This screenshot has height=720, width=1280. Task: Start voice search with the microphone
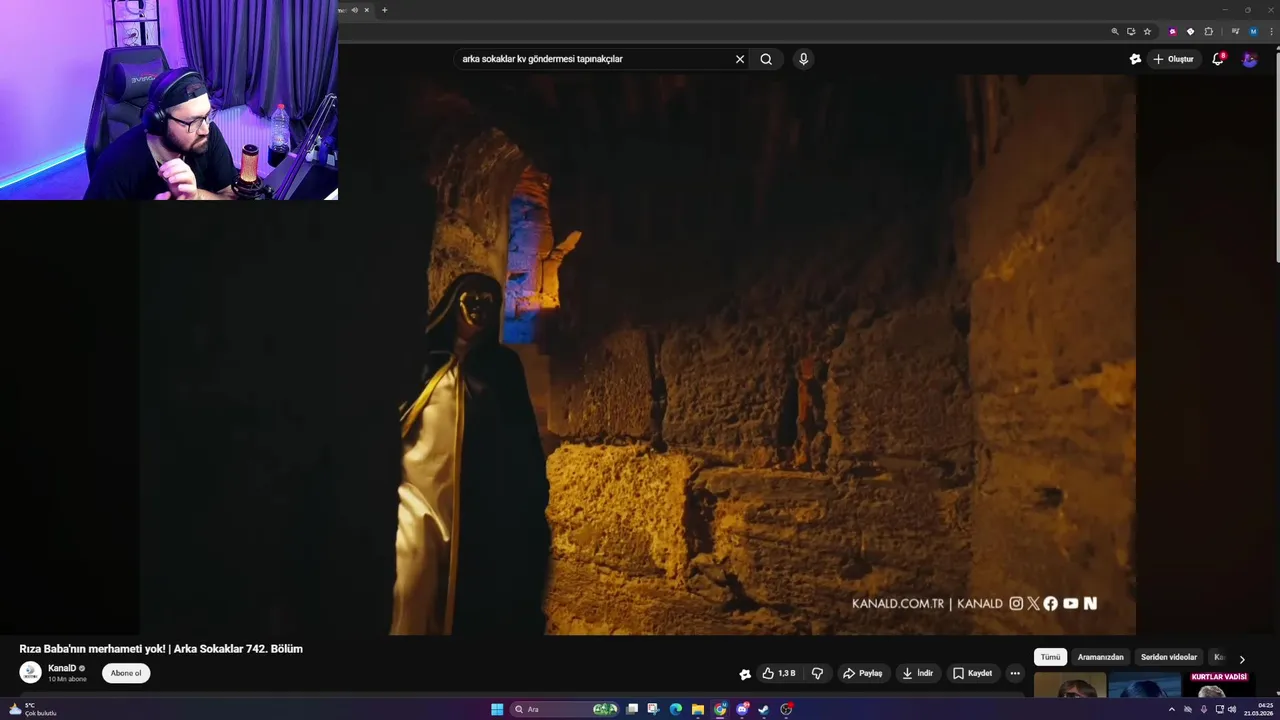point(803,59)
